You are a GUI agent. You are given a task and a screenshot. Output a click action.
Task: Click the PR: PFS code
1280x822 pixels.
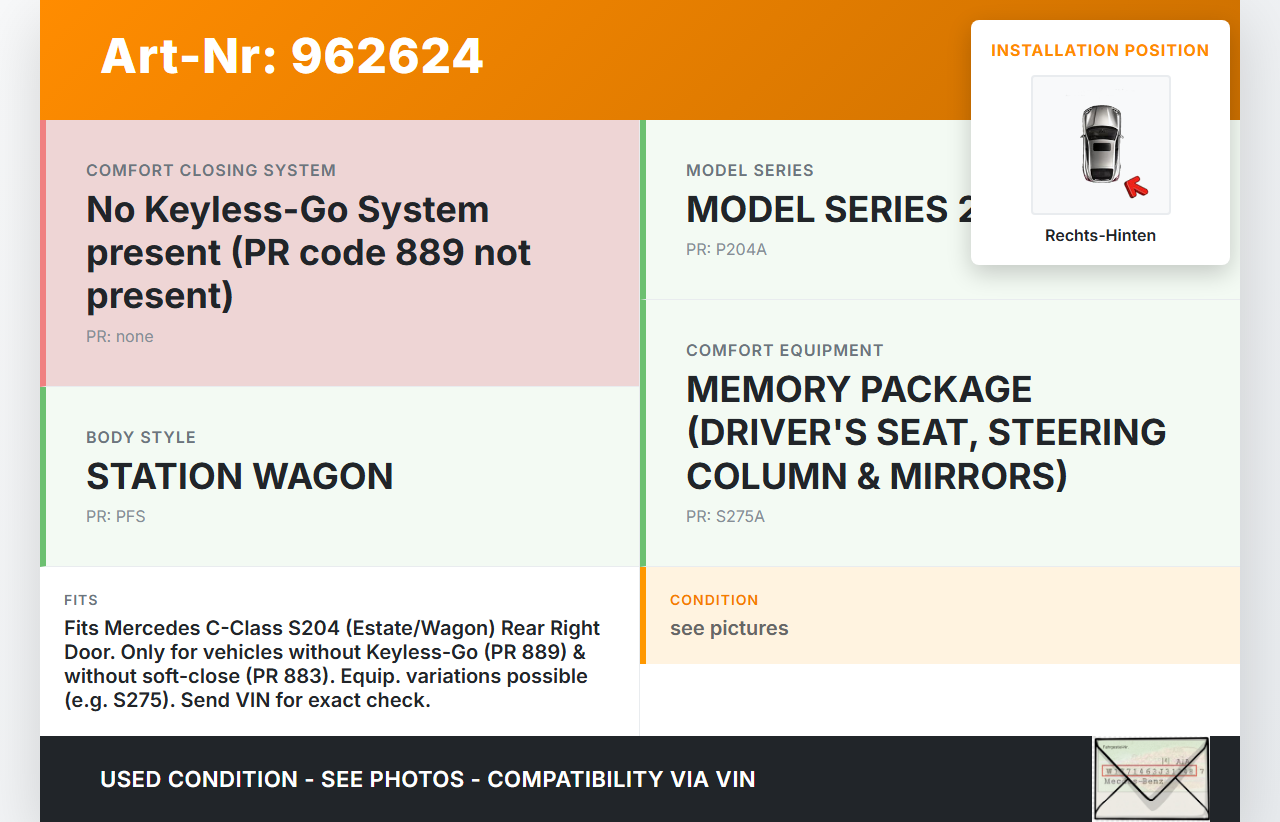click(x=116, y=517)
